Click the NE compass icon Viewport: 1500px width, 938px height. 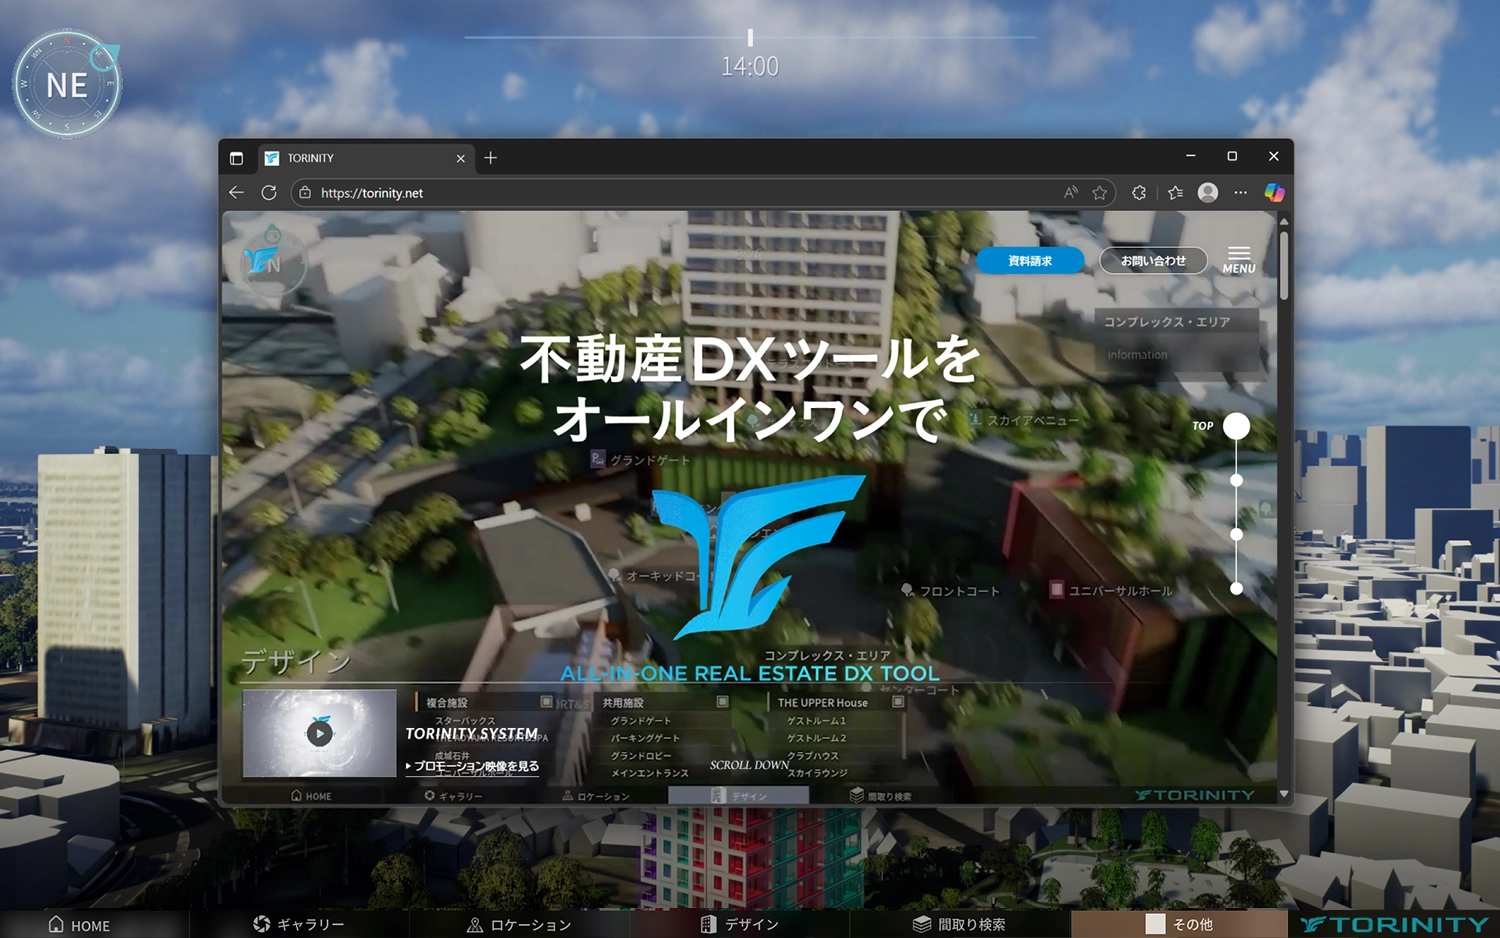[66, 83]
